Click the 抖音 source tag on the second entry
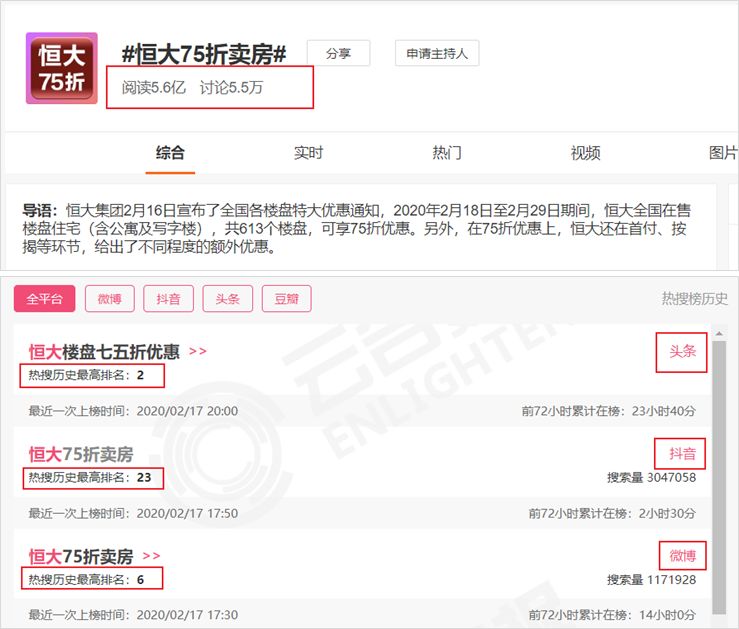 coord(682,454)
